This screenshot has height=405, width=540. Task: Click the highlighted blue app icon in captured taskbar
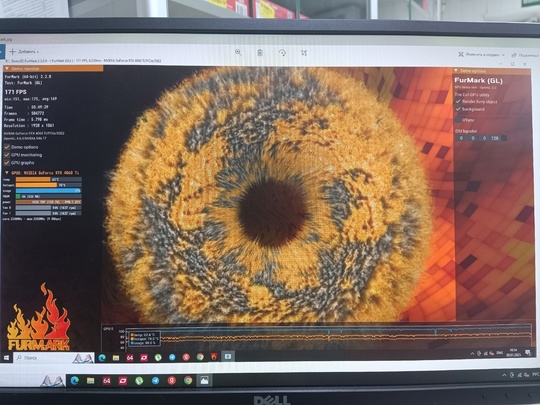[228, 356]
